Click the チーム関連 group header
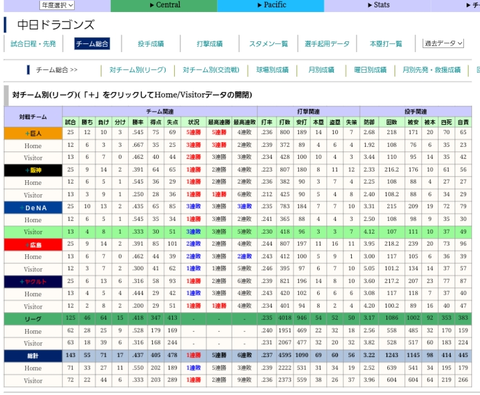Screen dimensions: 480x395 pos(160,112)
